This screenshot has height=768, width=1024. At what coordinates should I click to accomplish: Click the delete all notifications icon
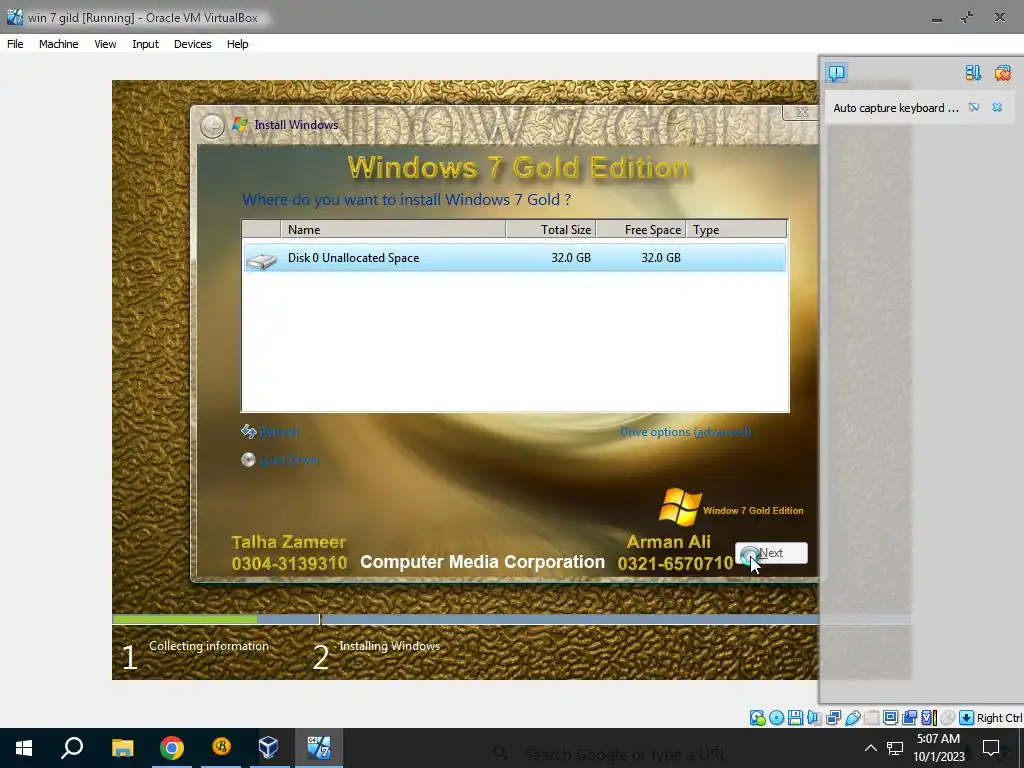tap(1002, 72)
